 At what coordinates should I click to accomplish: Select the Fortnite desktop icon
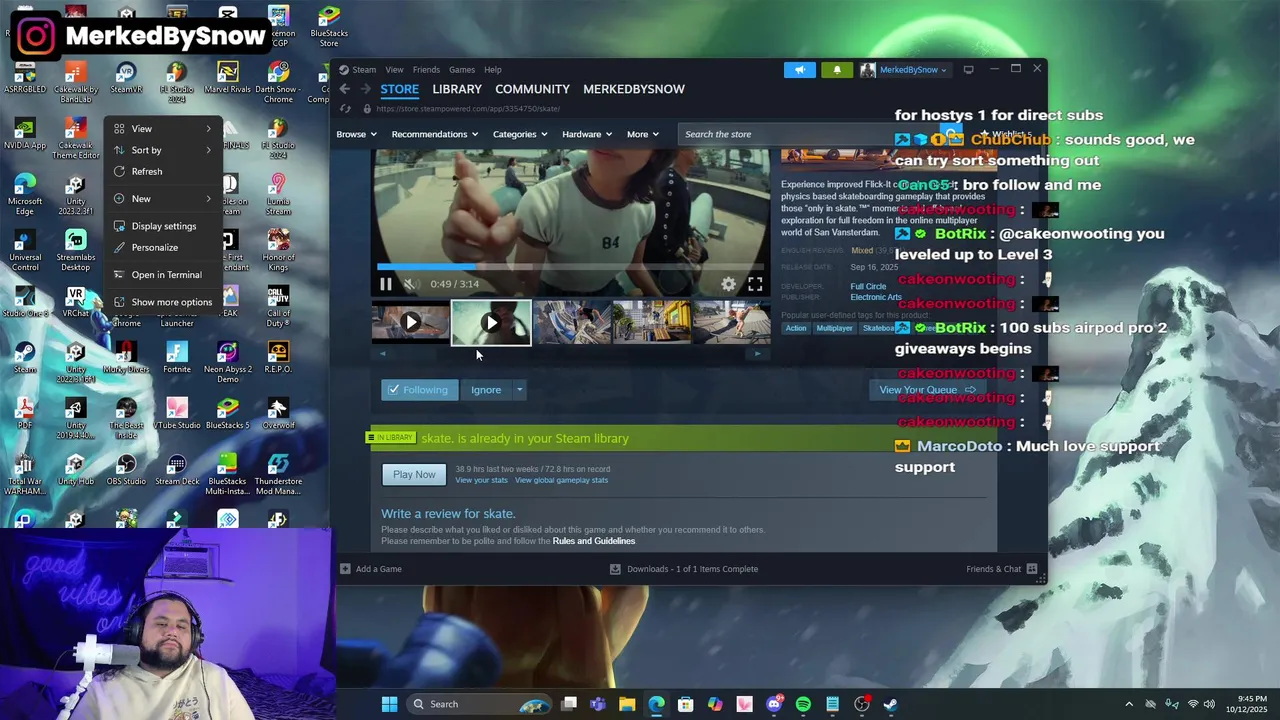(x=177, y=358)
